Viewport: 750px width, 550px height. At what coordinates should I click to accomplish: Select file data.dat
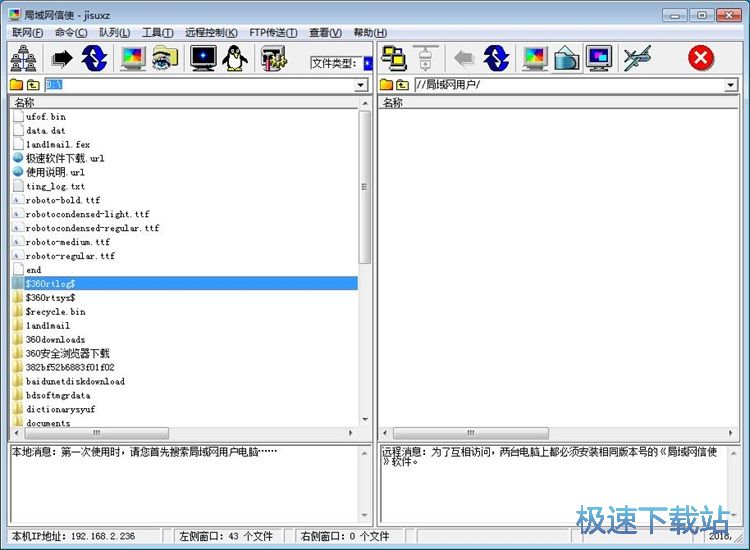(45, 131)
